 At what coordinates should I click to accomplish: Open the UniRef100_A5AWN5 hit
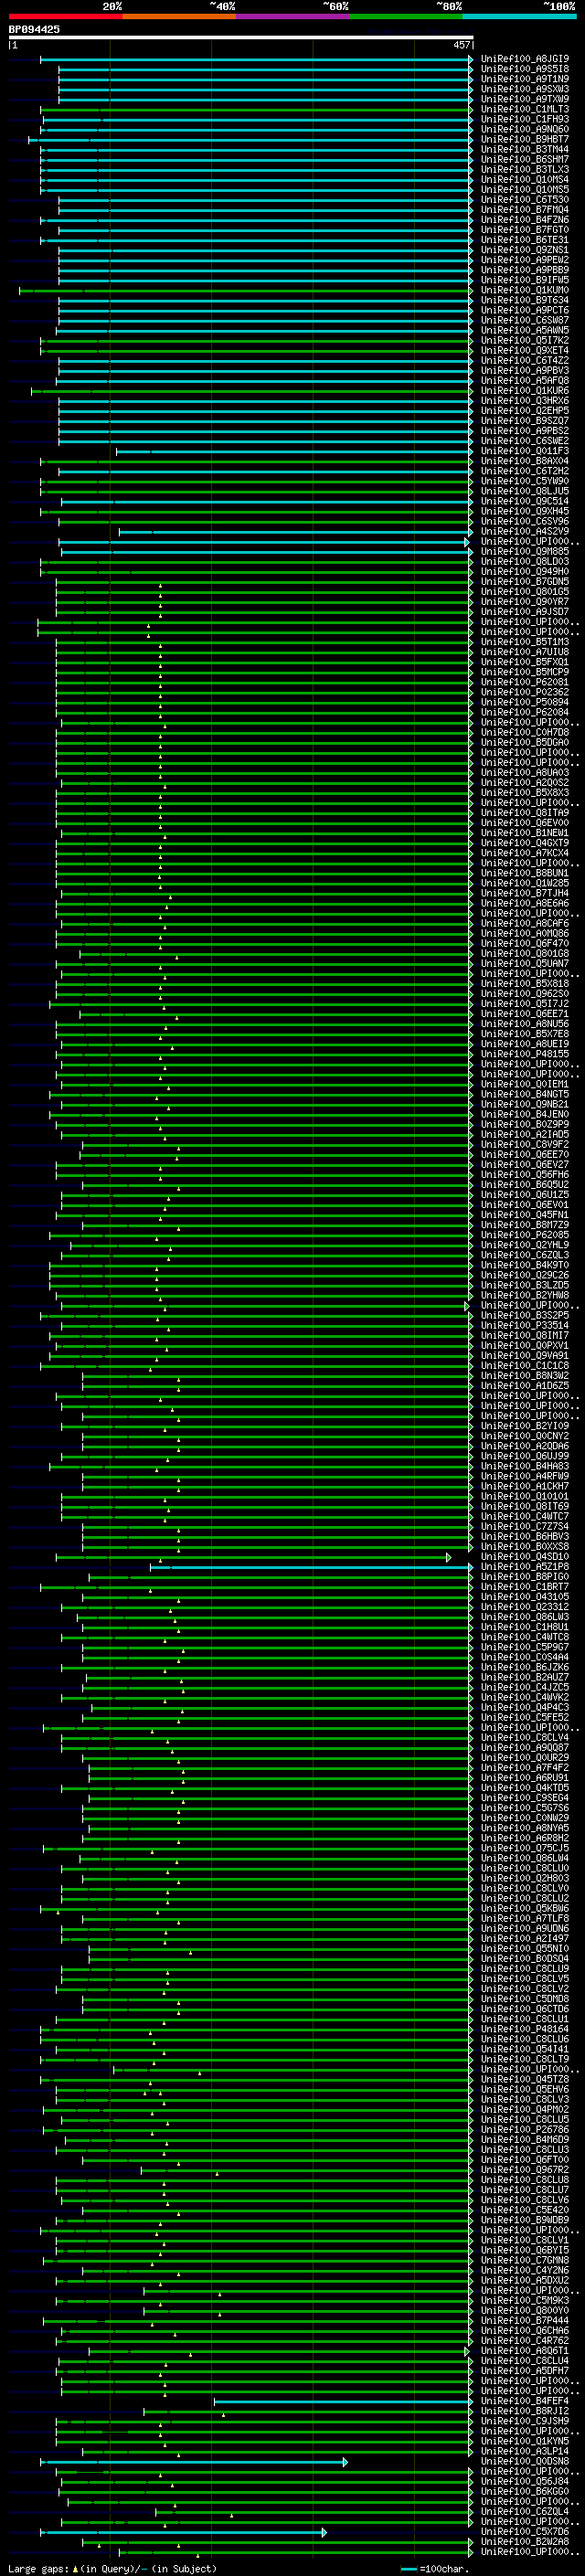click(525, 330)
